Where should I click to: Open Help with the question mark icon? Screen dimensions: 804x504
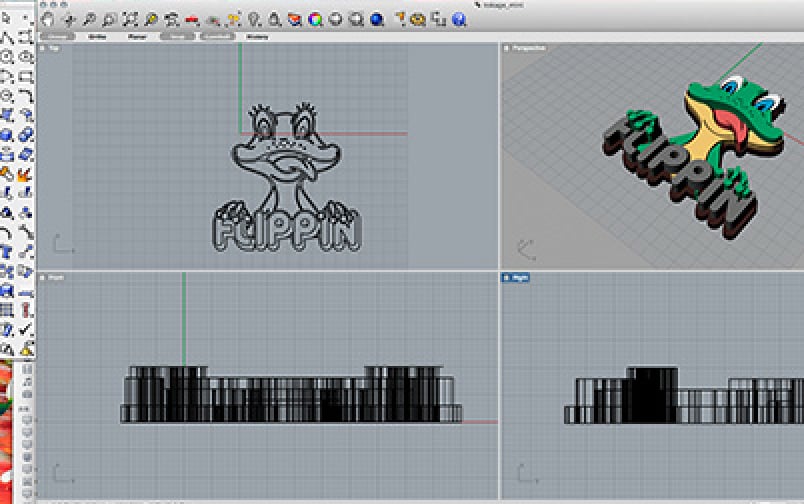pos(459,18)
